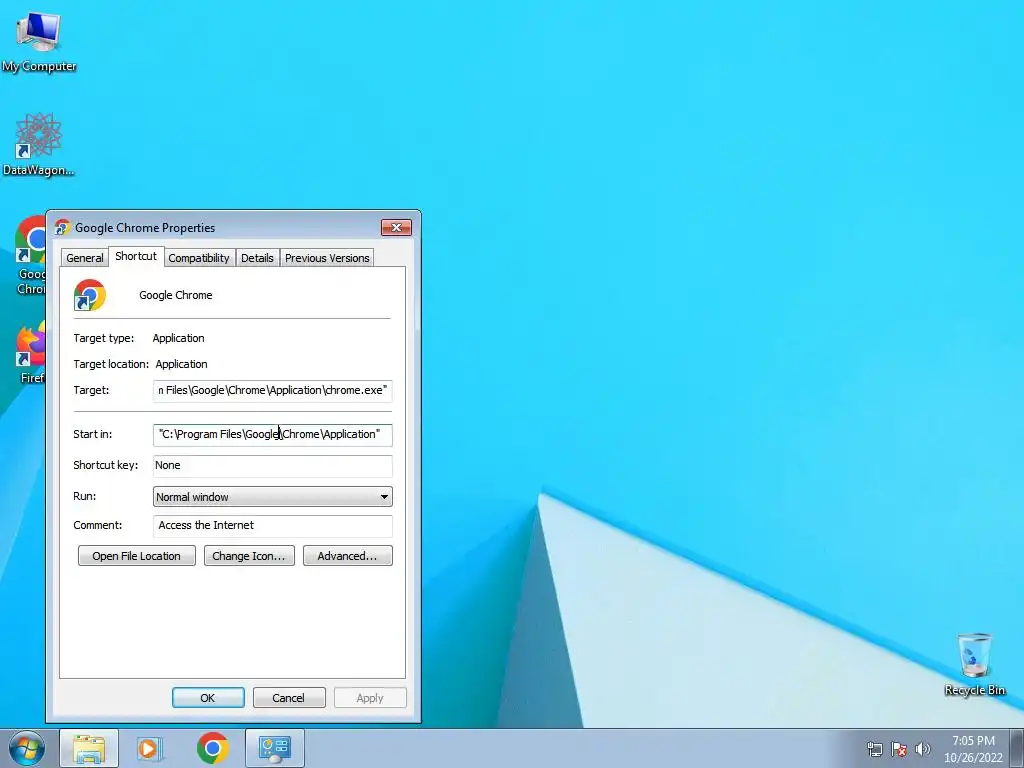Screen dimensions: 1024x768
Task: Click the Chrome icon in dialog title bar
Action: coord(63,227)
